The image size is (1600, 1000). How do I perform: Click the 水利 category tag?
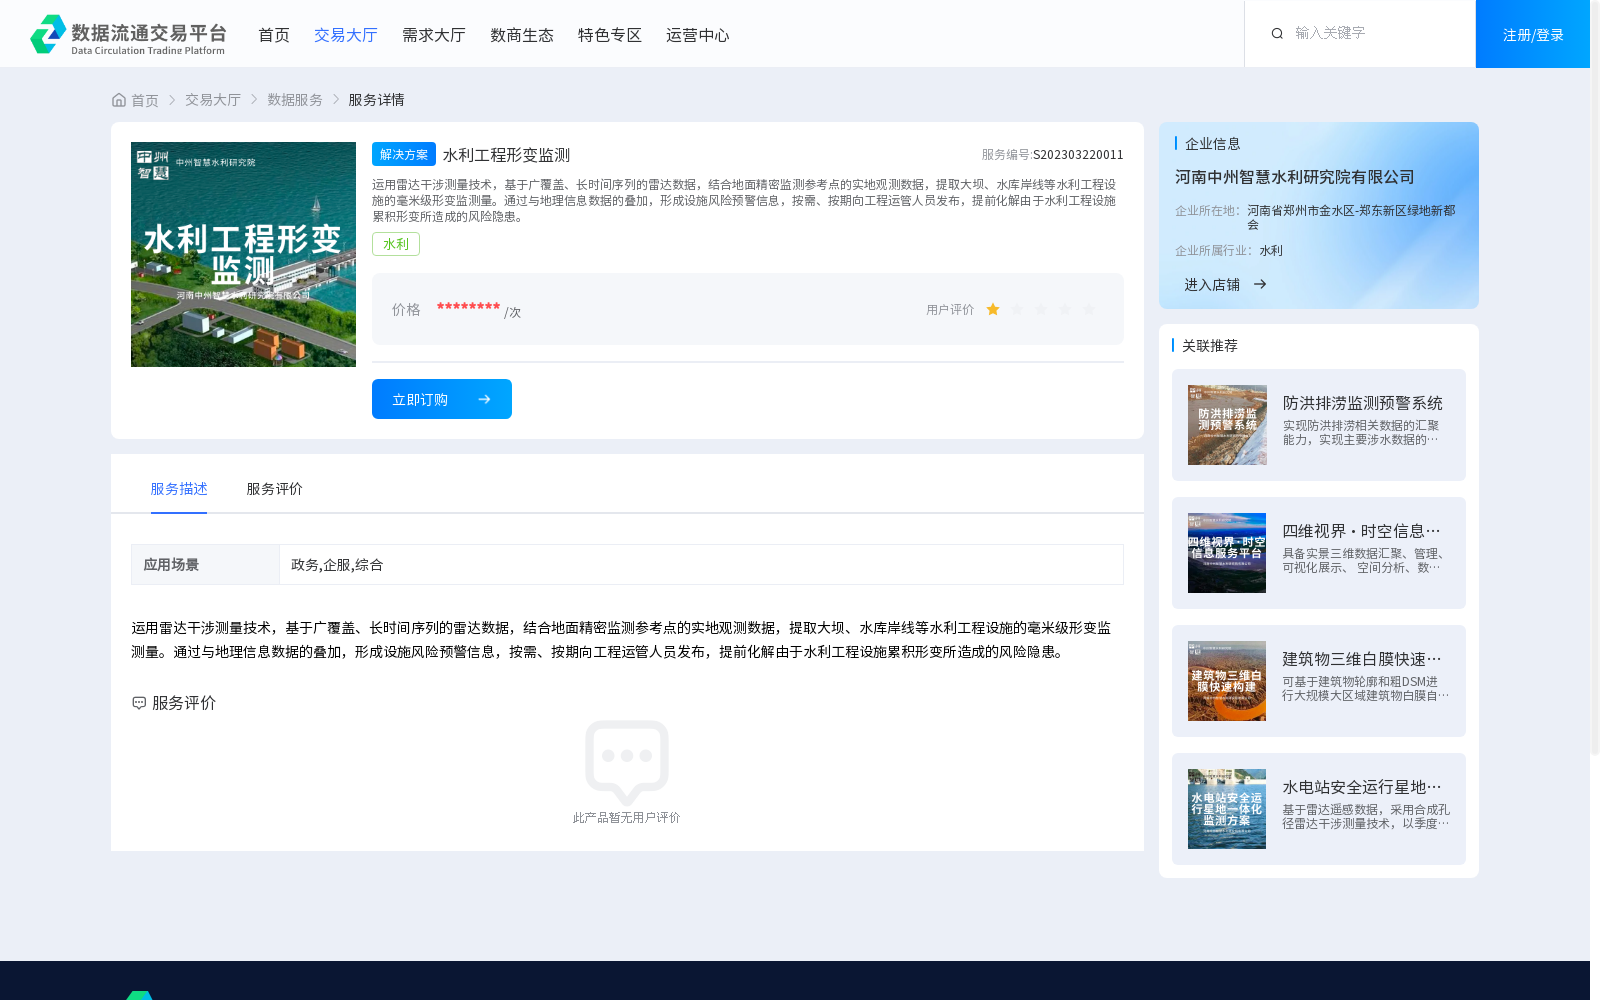point(396,244)
